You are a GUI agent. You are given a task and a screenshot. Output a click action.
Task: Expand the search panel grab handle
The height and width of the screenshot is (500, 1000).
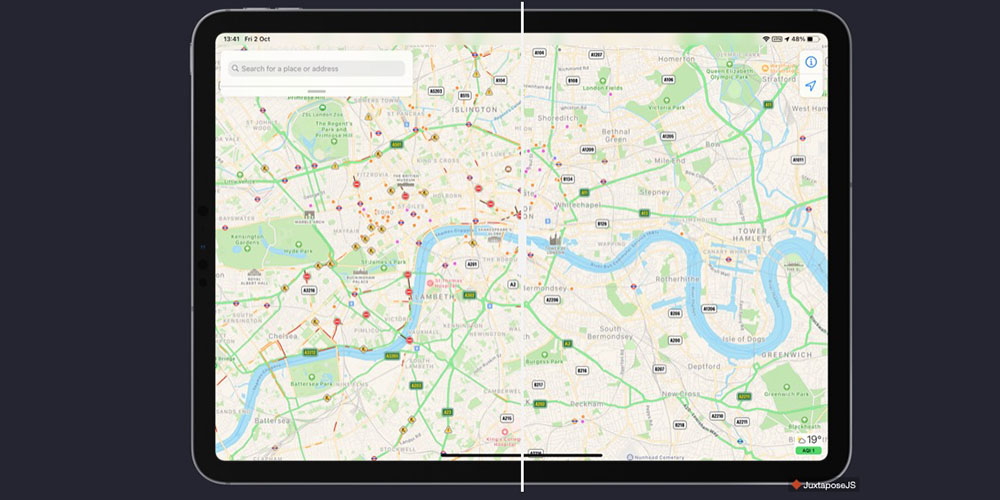[x=316, y=92]
